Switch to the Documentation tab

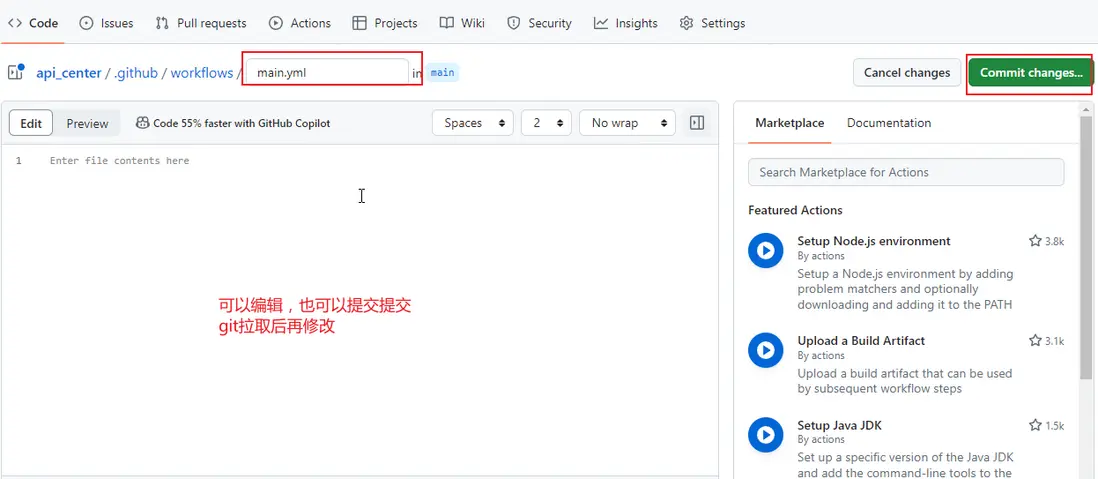889,123
